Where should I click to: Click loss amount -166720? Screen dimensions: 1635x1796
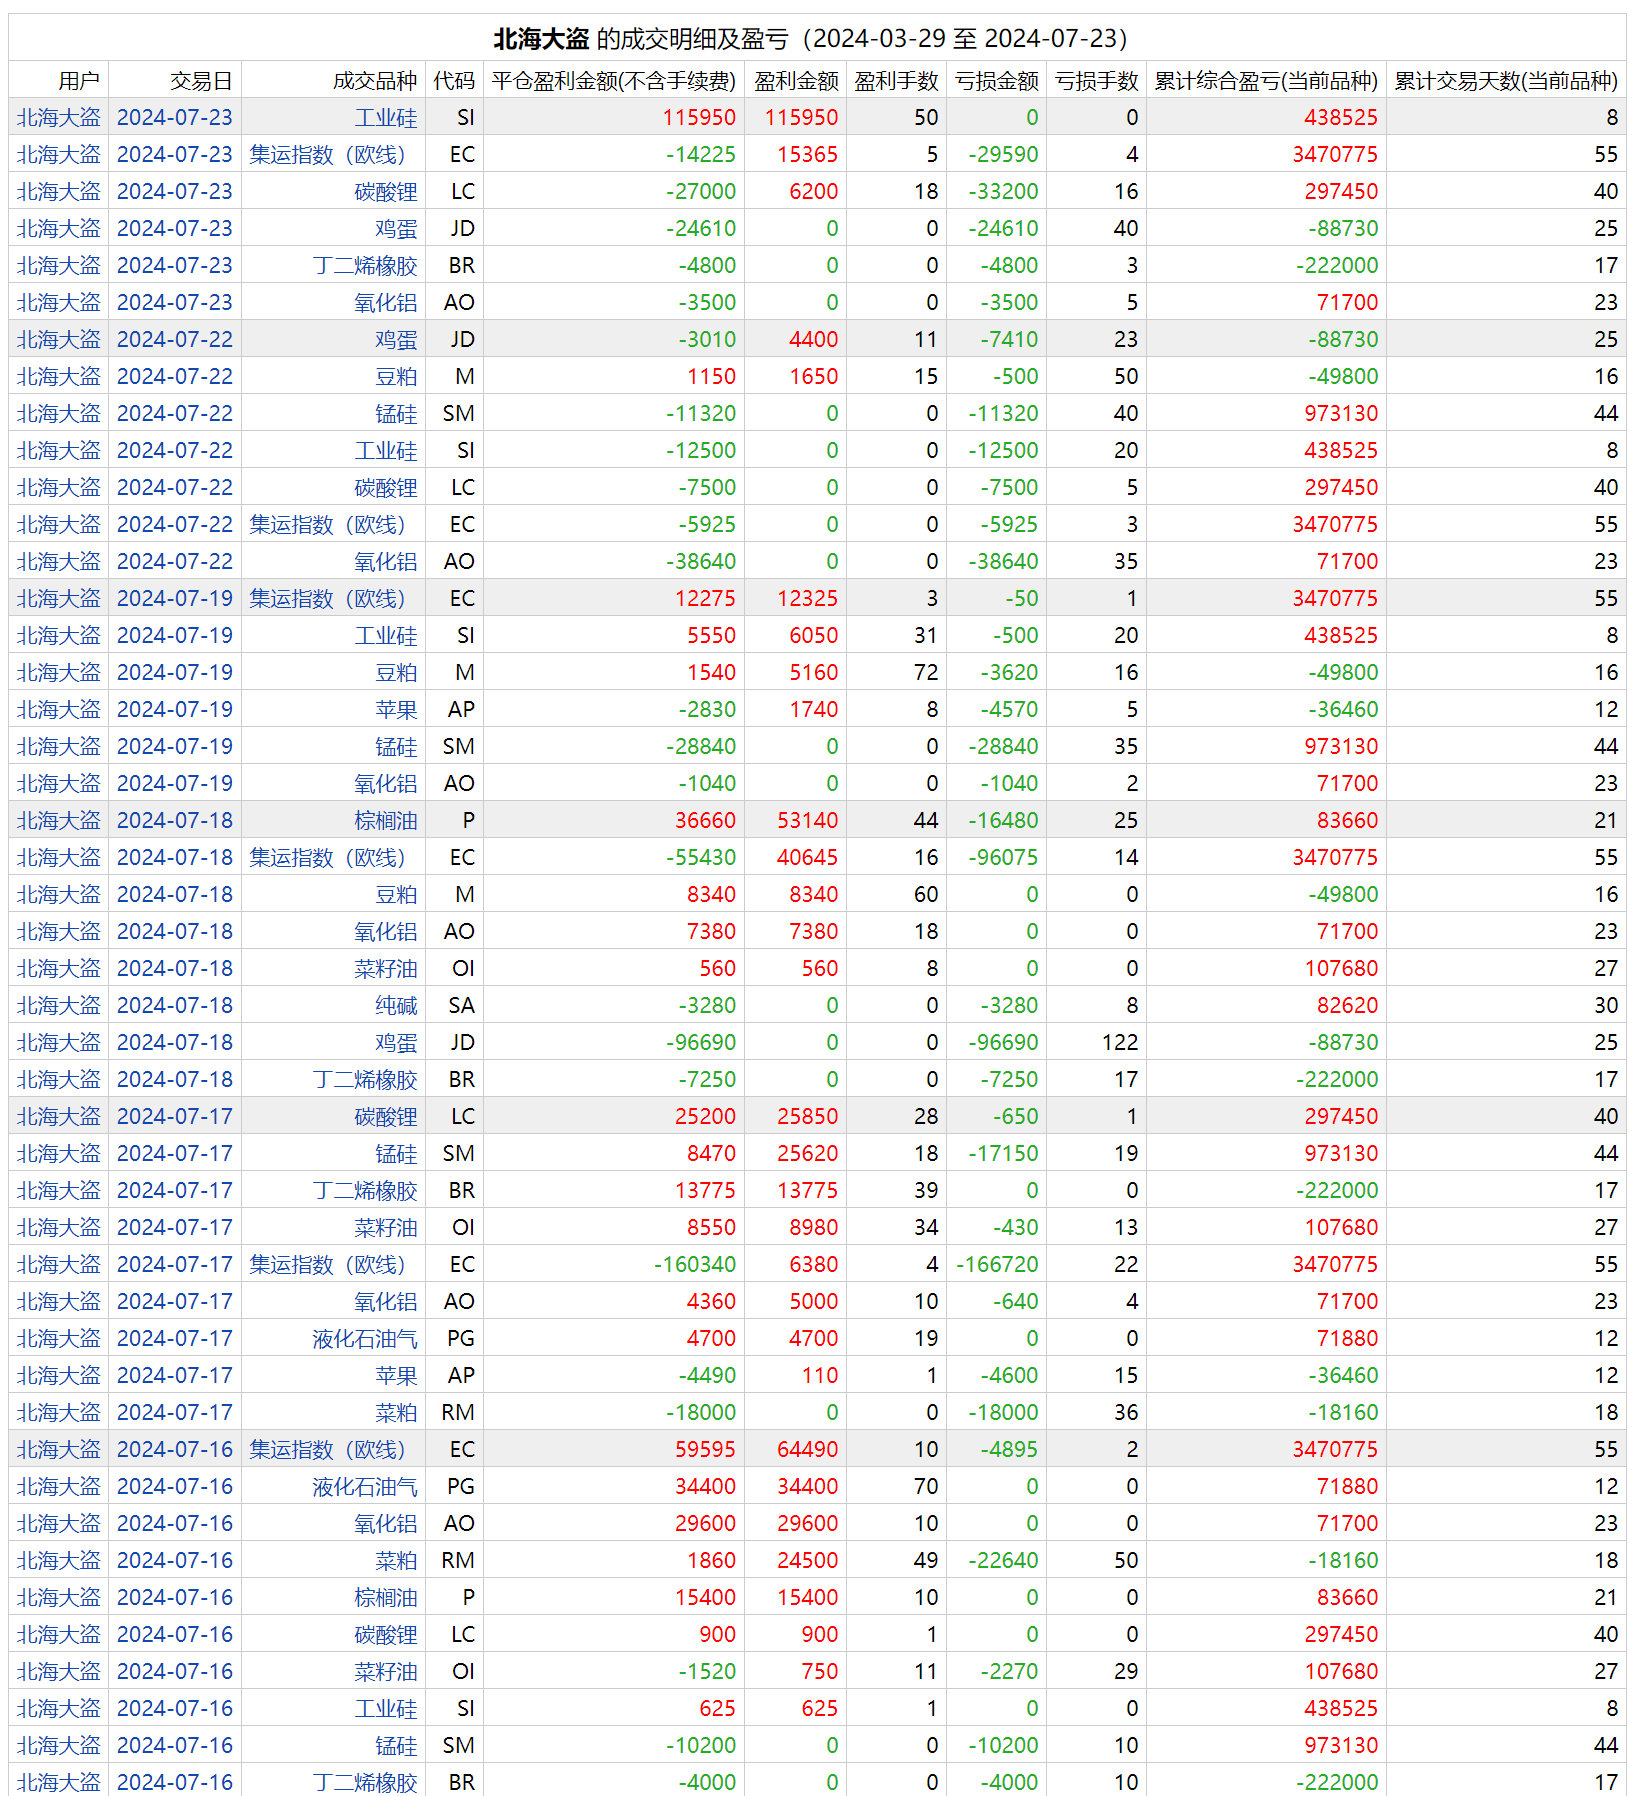tap(997, 1264)
